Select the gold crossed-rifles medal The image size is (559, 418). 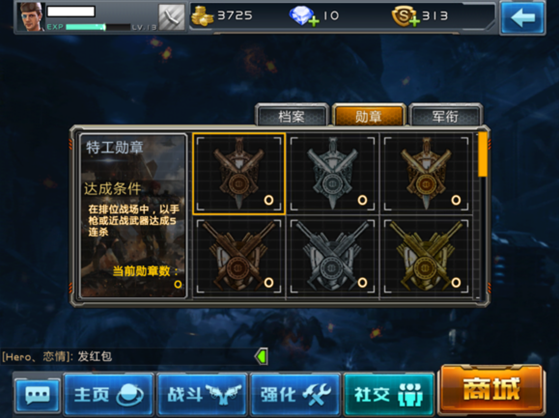coord(426,256)
